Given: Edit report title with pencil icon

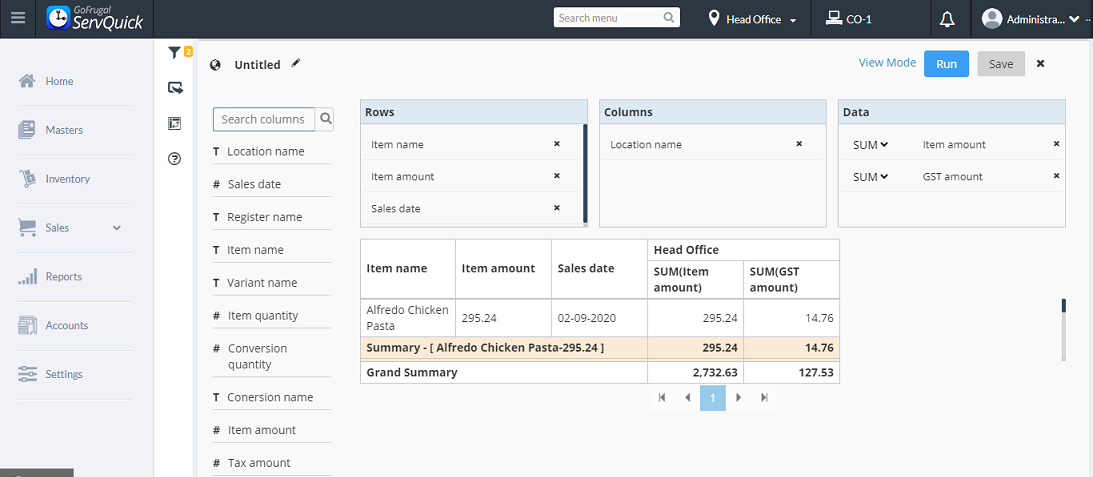Looking at the screenshot, I should point(296,64).
